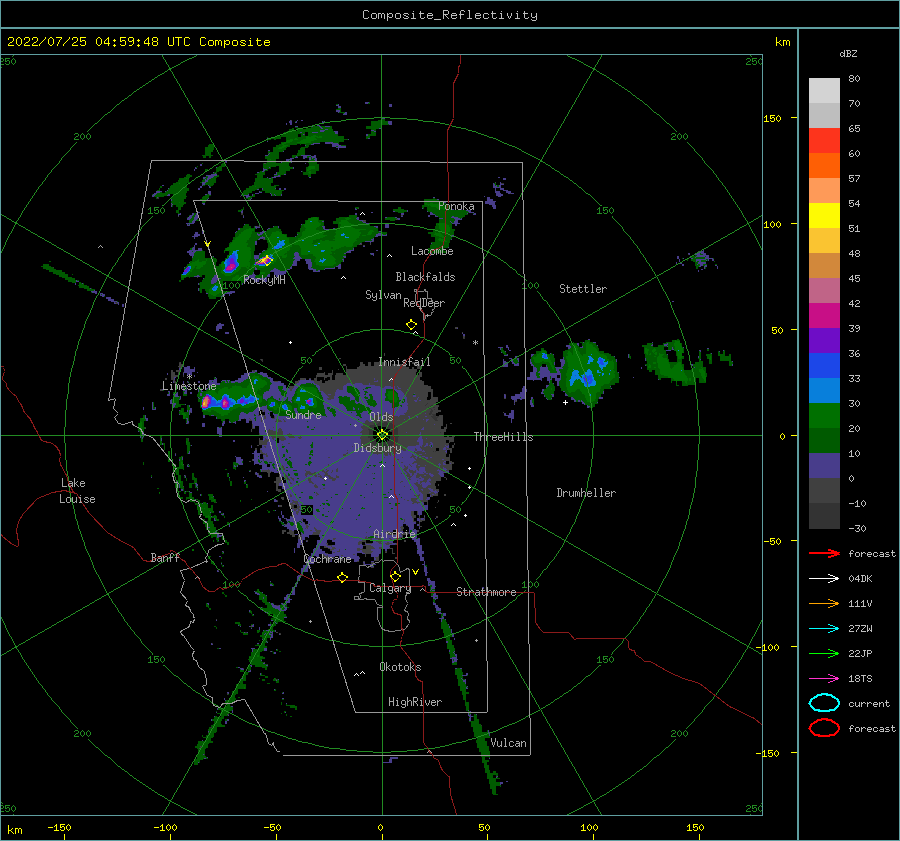Click the yellow diamond marker inside Calgary
The image size is (900, 841).
395,576
